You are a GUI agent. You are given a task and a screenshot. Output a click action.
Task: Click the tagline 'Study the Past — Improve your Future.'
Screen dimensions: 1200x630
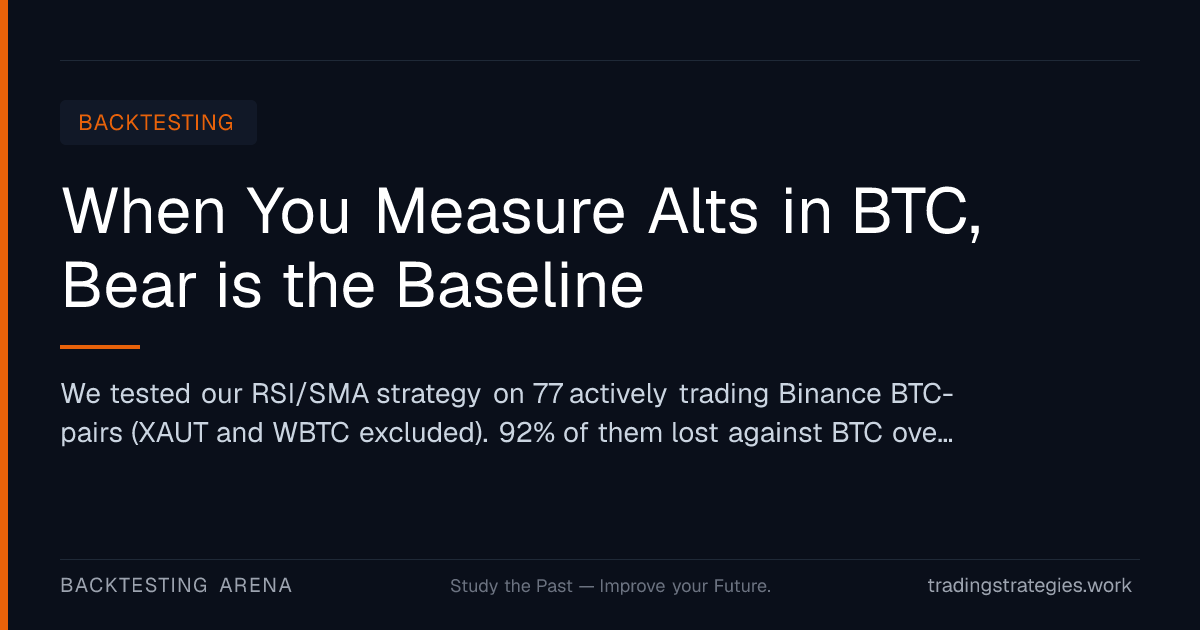point(610,586)
